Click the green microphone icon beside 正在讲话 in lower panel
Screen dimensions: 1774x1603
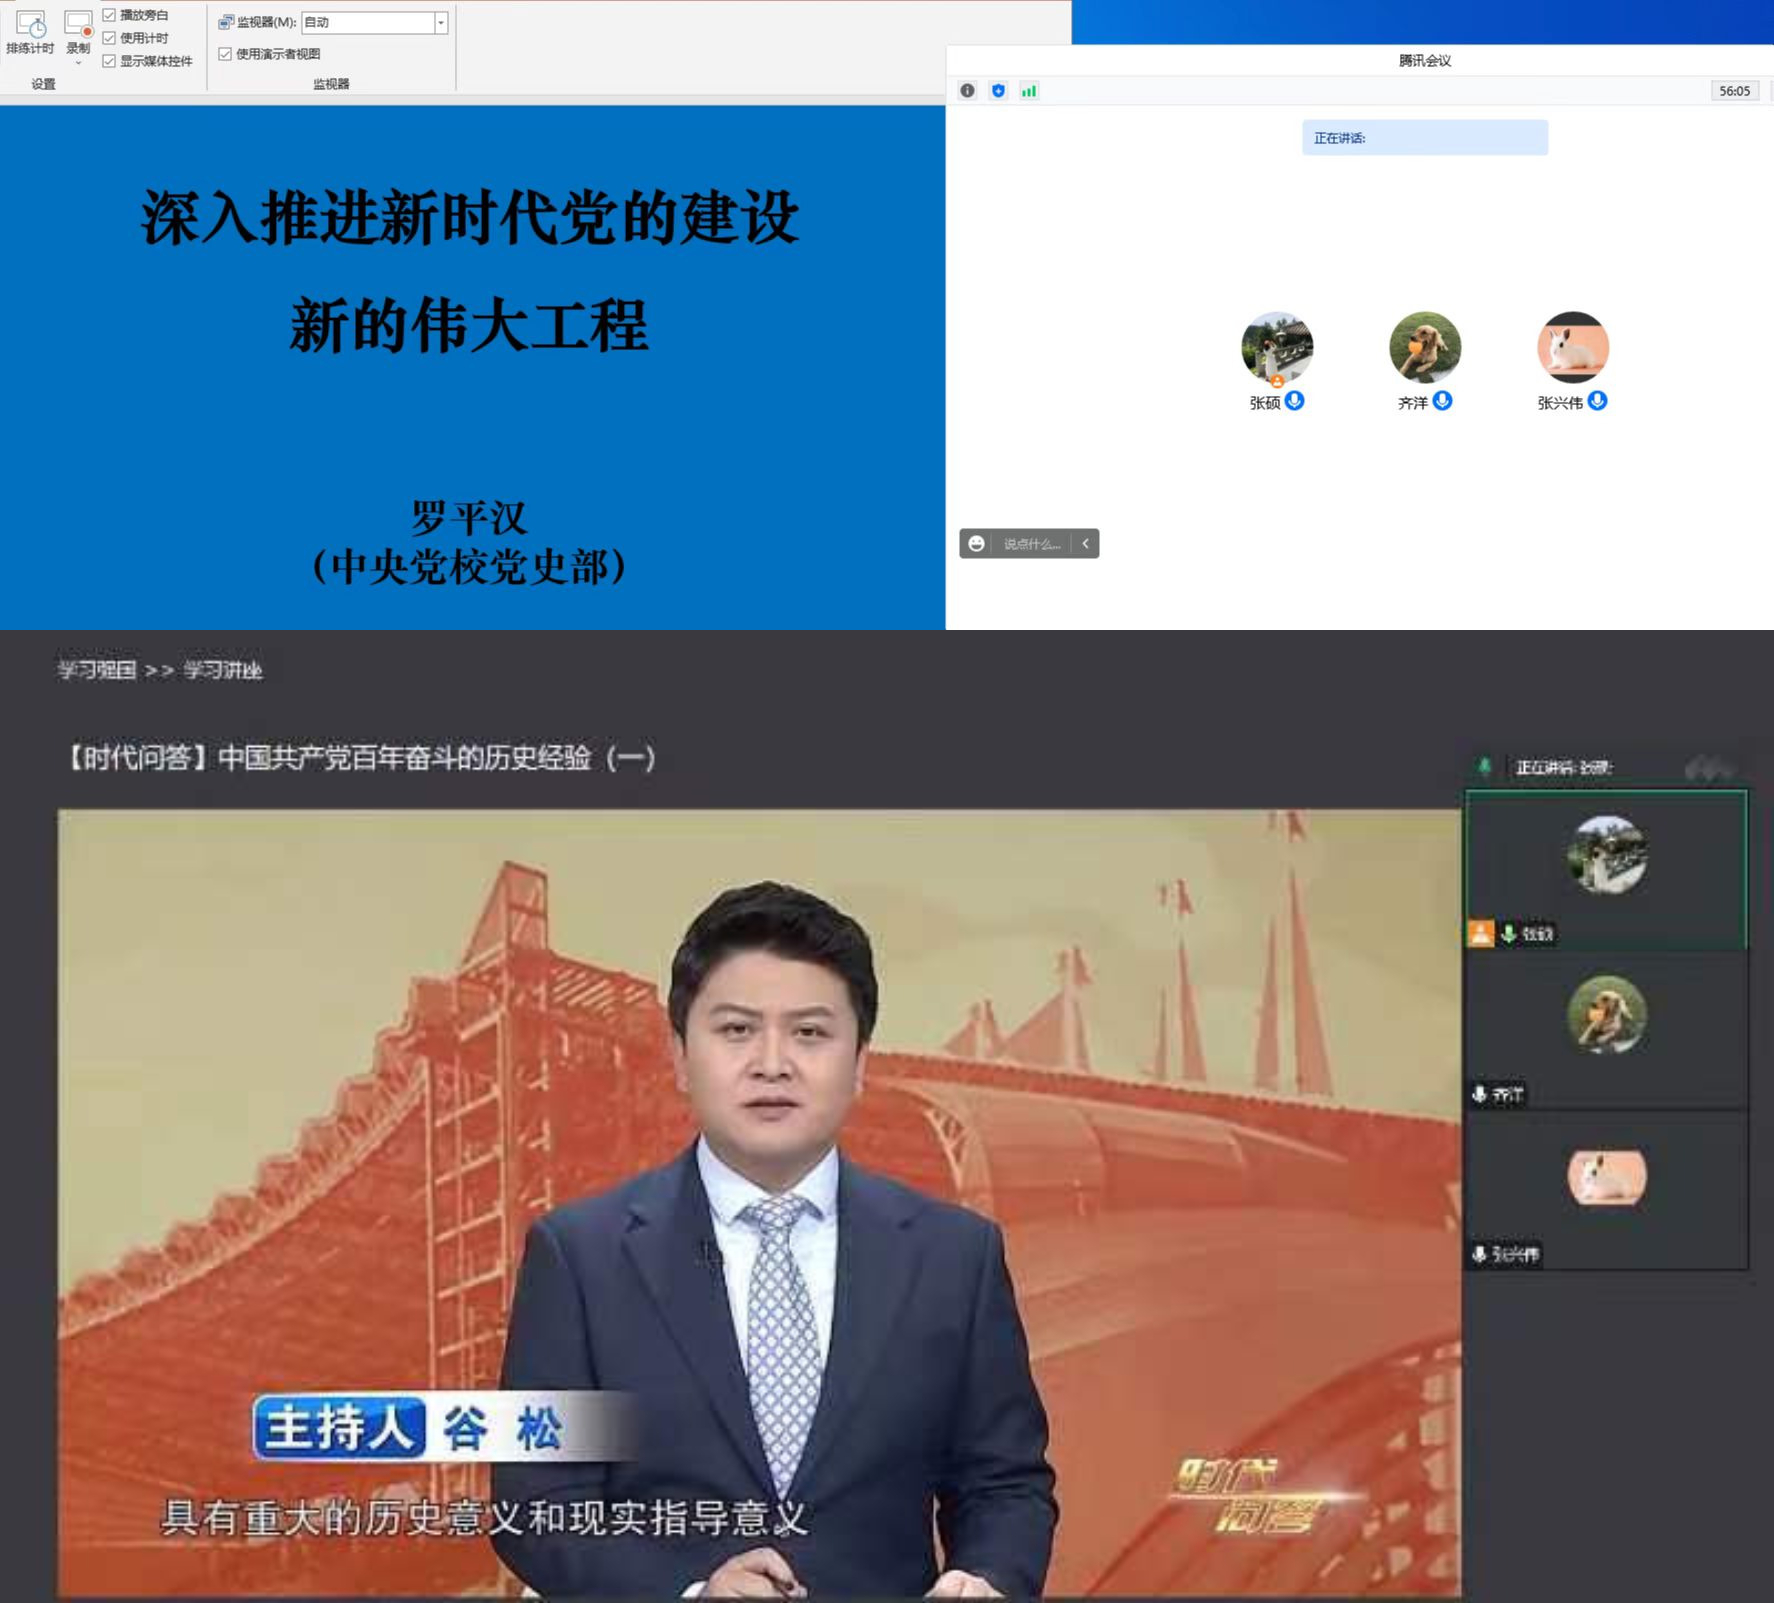[1484, 767]
